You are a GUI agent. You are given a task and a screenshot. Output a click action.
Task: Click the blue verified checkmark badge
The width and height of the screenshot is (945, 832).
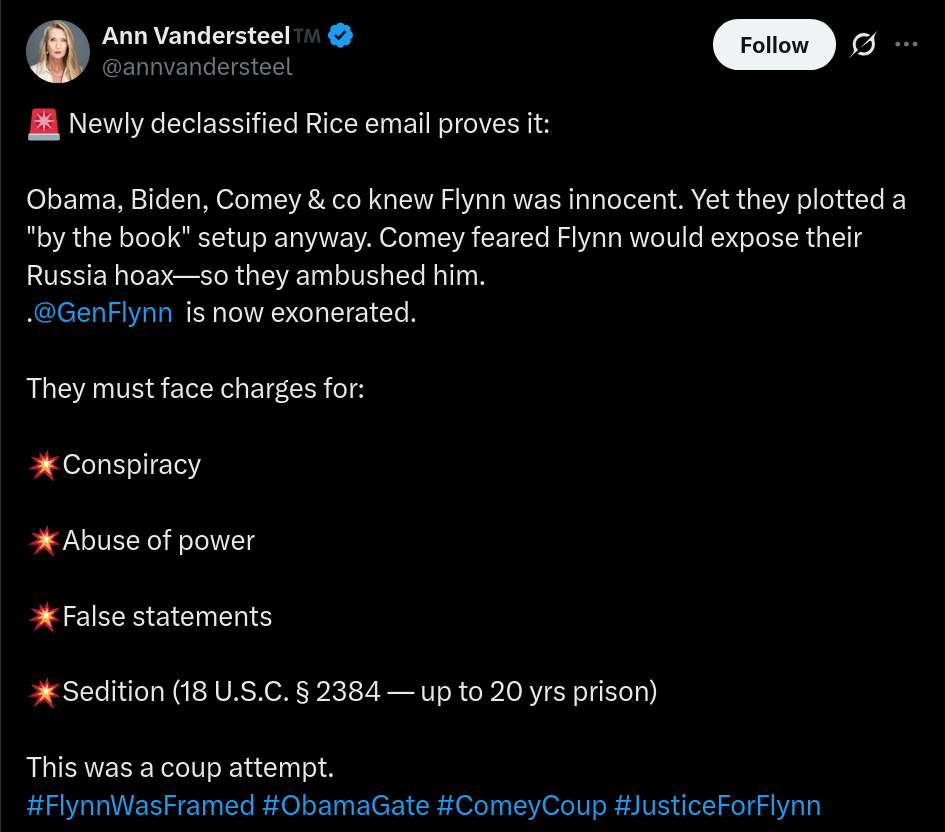pos(341,36)
